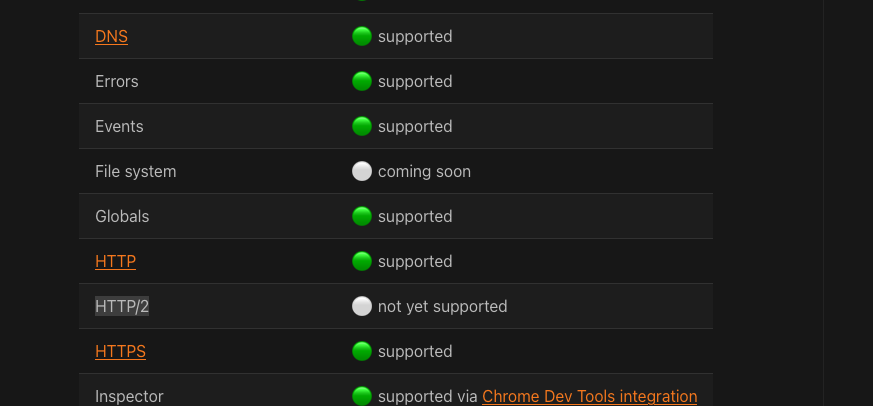Click the 'not yet supported' status text
This screenshot has height=406, width=873.
tap(442, 307)
